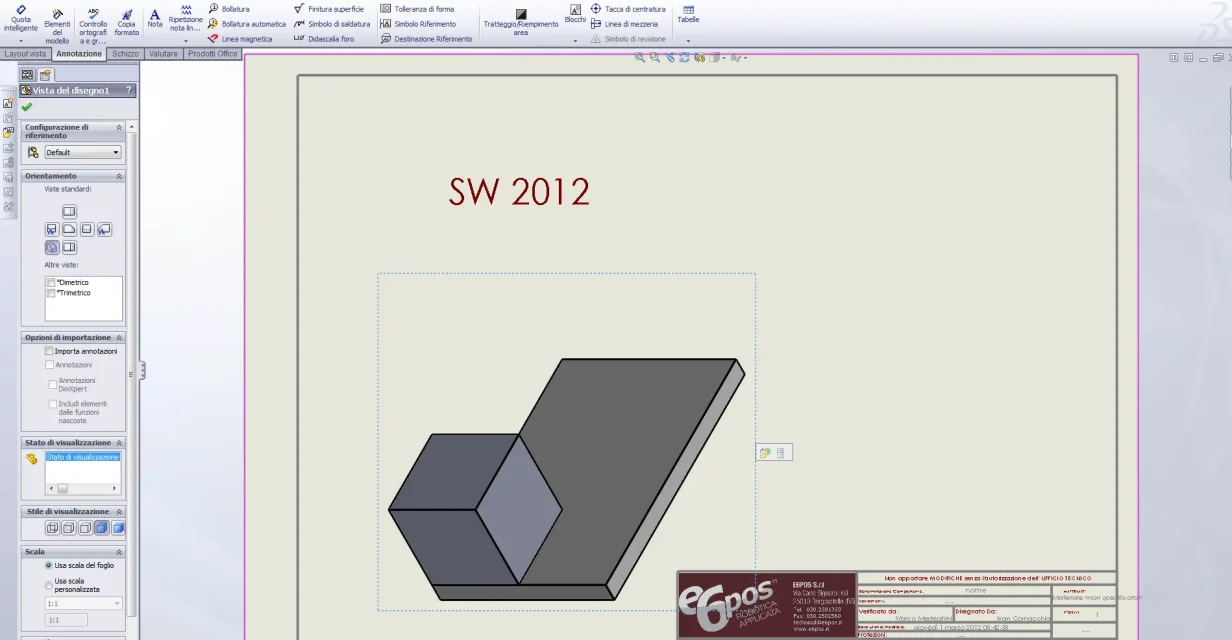The height and width of the screenshot is (640, 1232).
Task: Insert a Linea di mezzeria
Action: pos(624,24)
